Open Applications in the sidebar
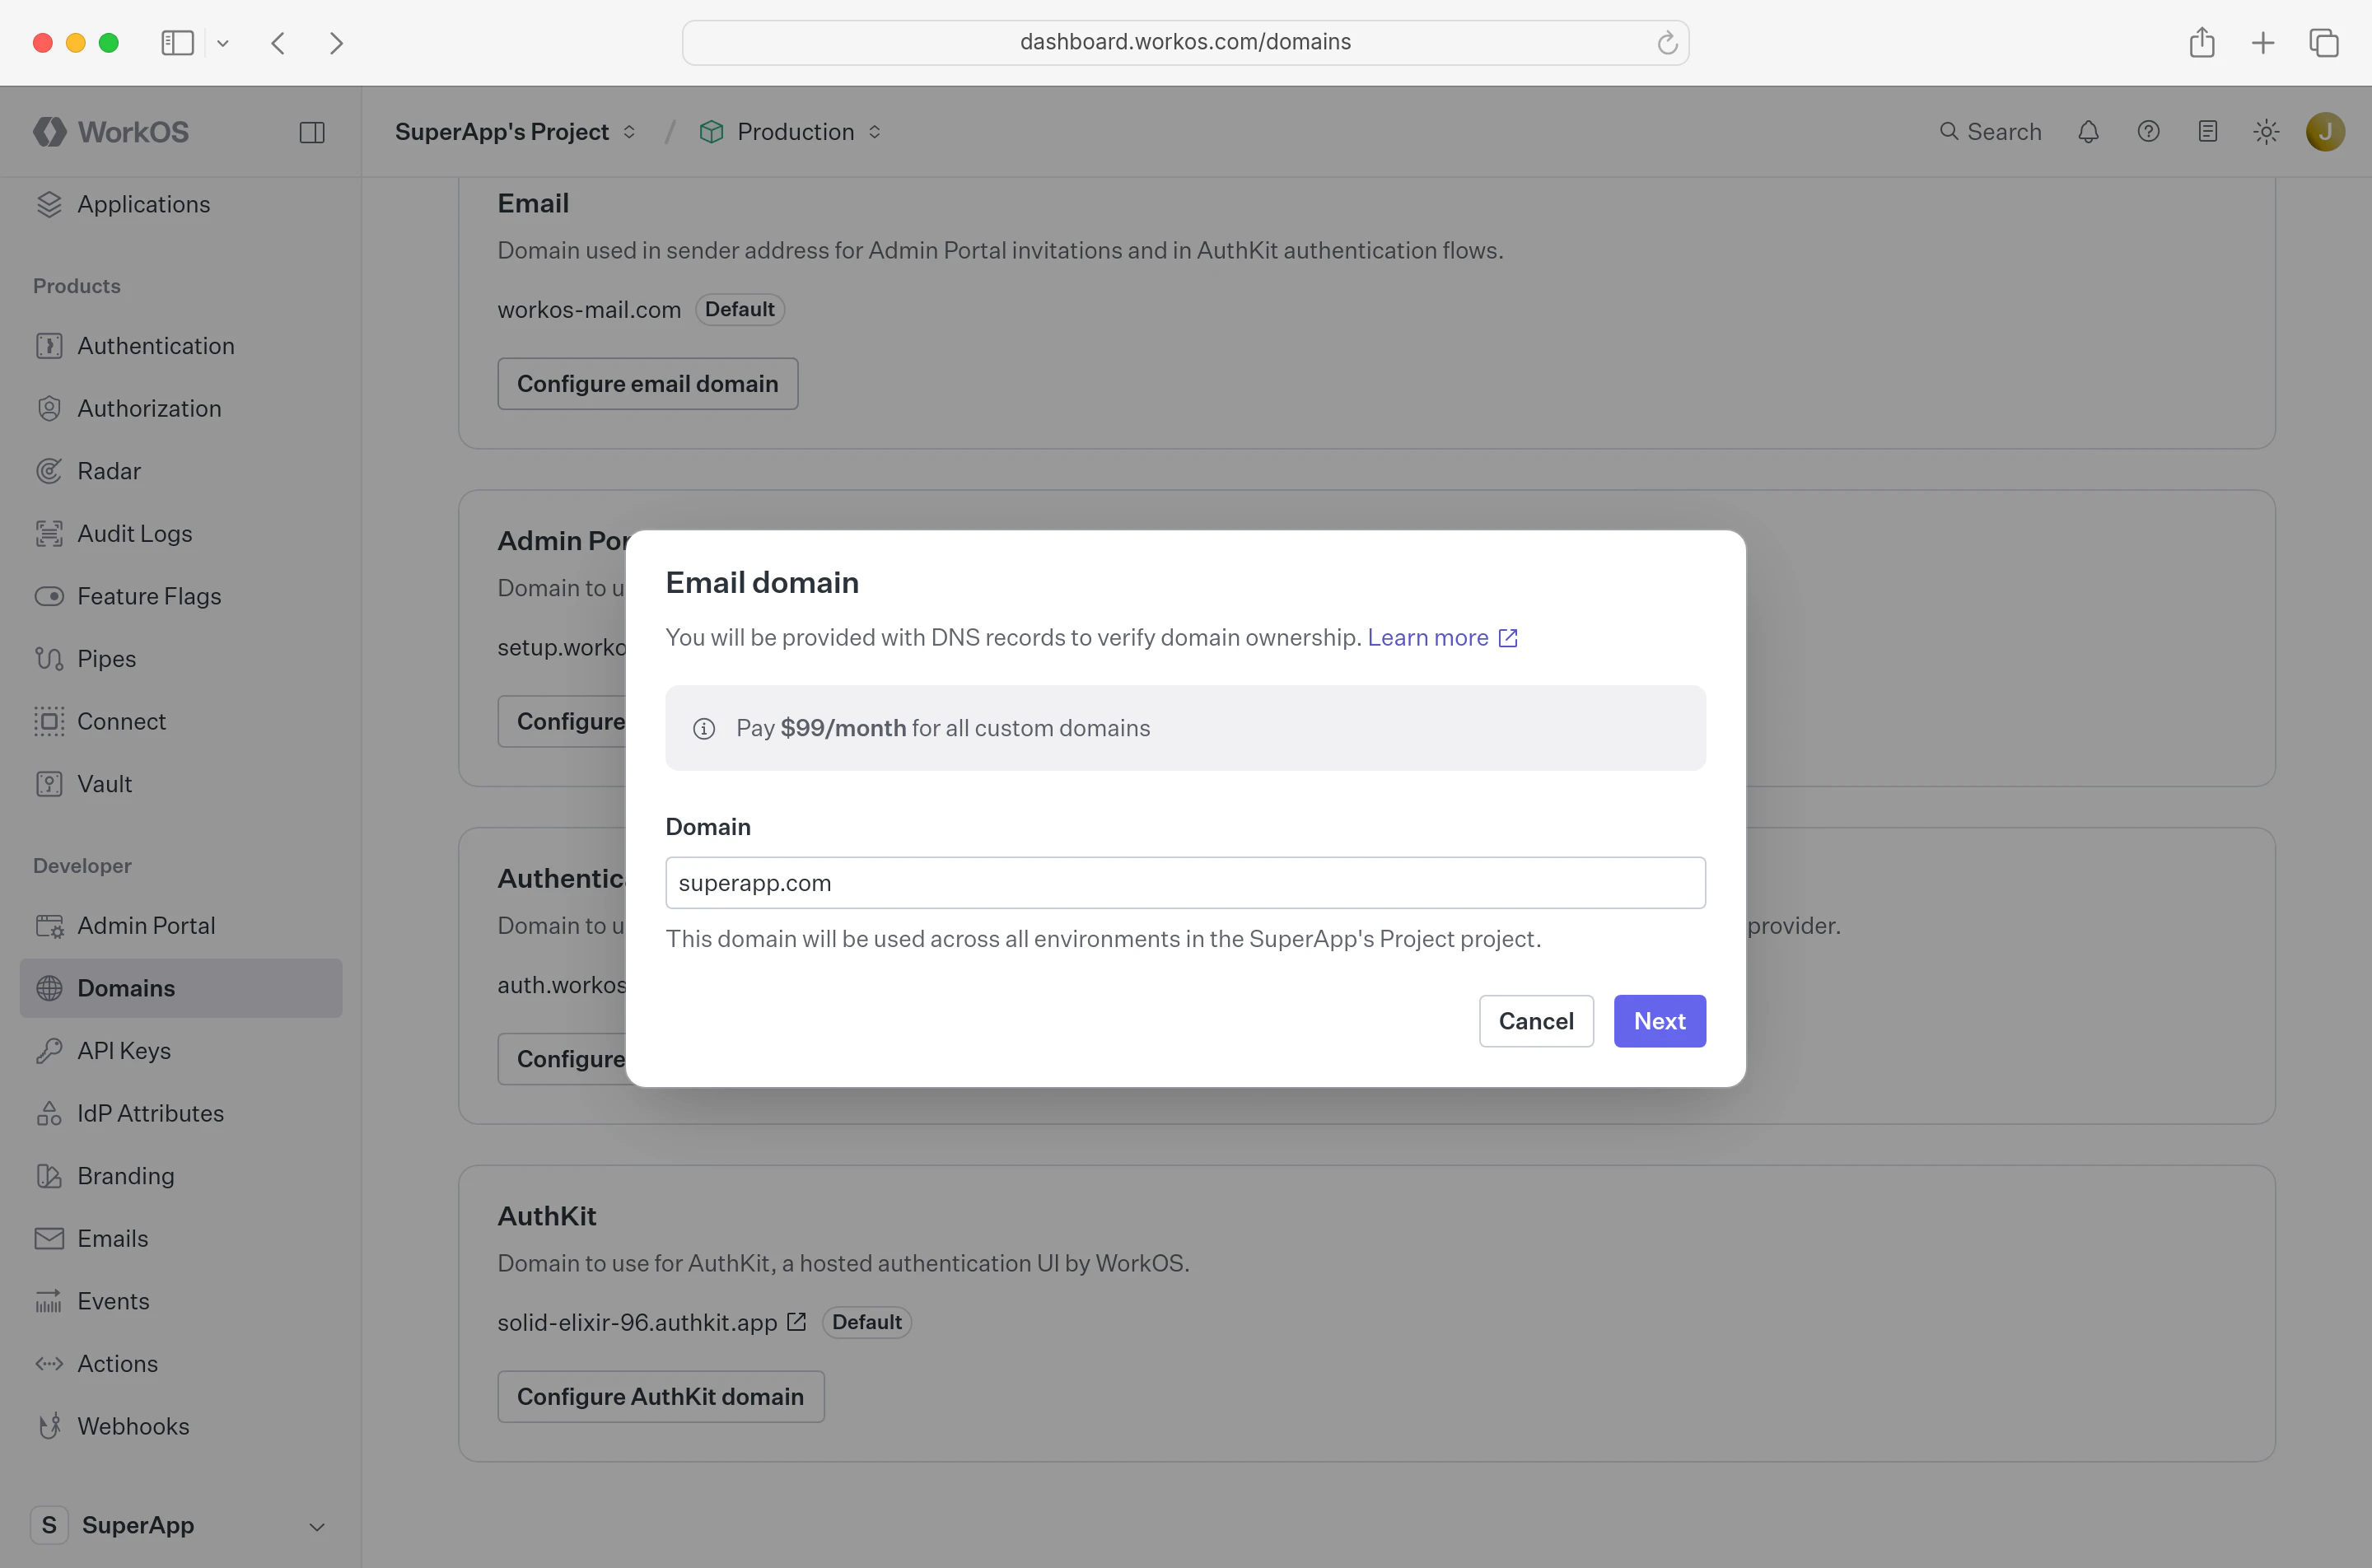This screenshot has width=2372, height=1568. [180, 204]
